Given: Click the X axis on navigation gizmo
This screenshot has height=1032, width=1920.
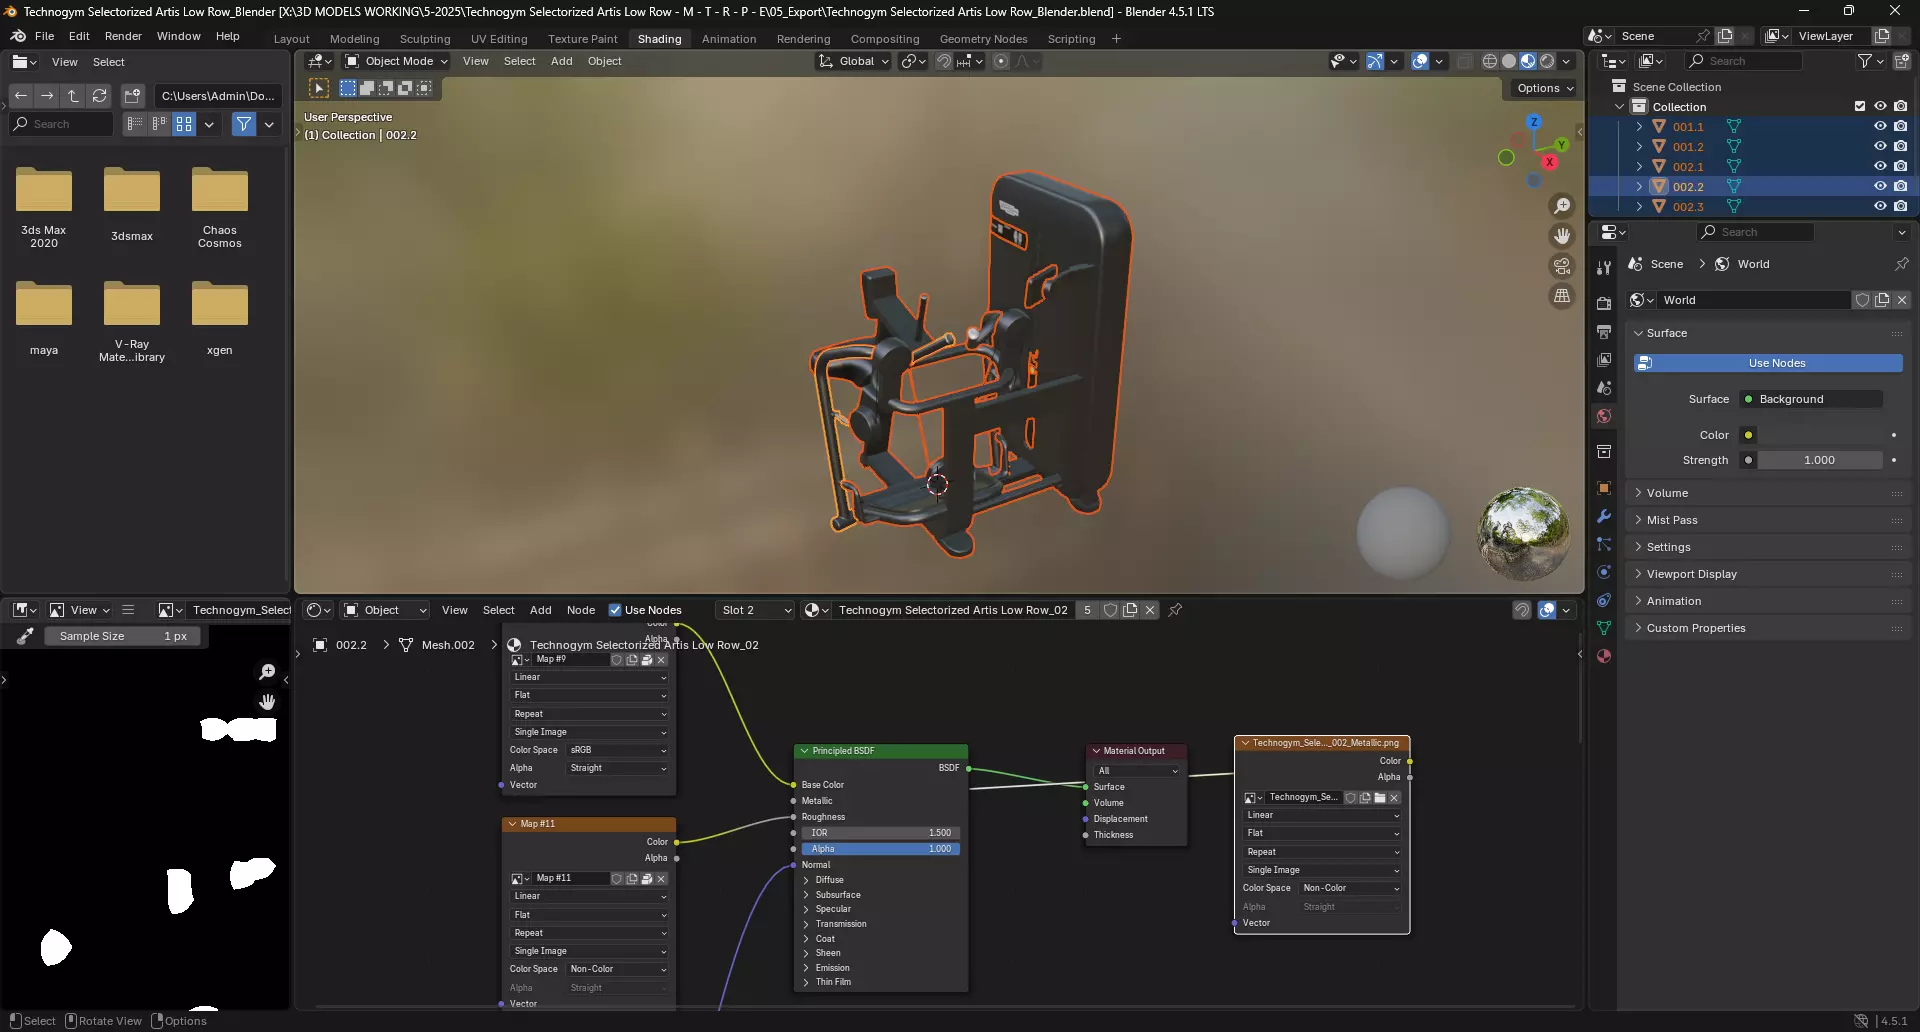Looking at the screenshot, I should click(x=1549, y=162).
